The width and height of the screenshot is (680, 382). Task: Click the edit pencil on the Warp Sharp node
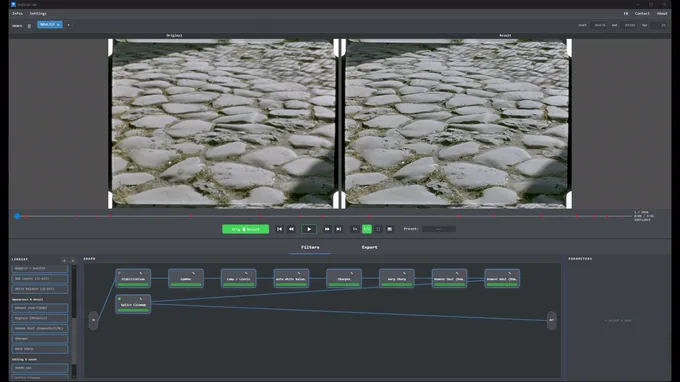[405, 273]
